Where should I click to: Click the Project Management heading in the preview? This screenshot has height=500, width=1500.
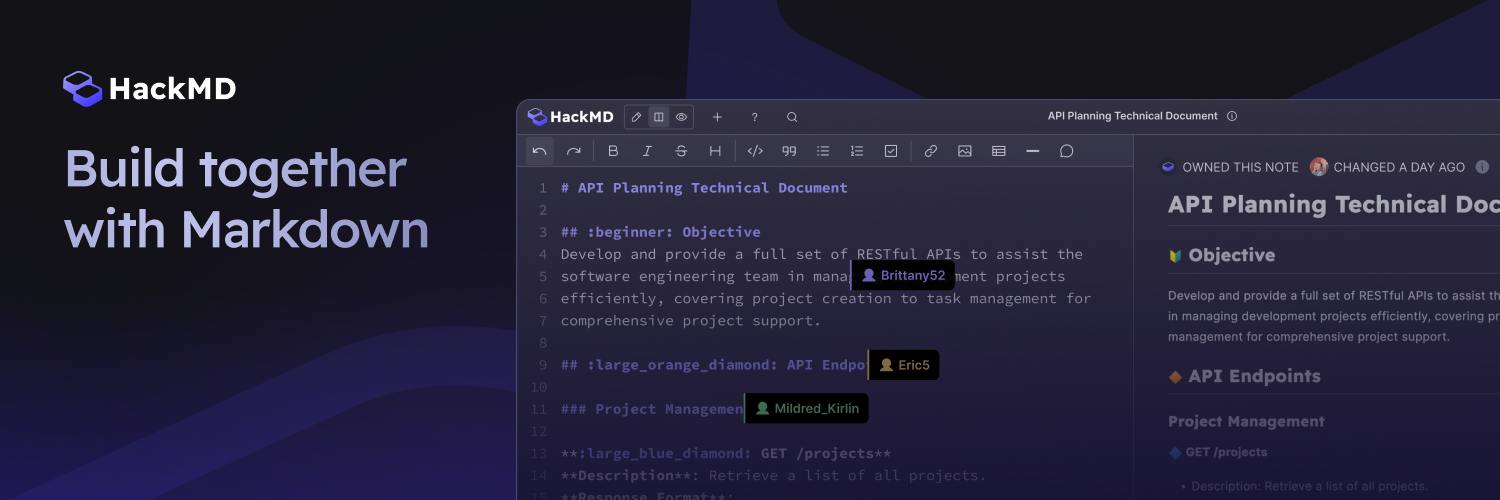(x=1246, y=422)
